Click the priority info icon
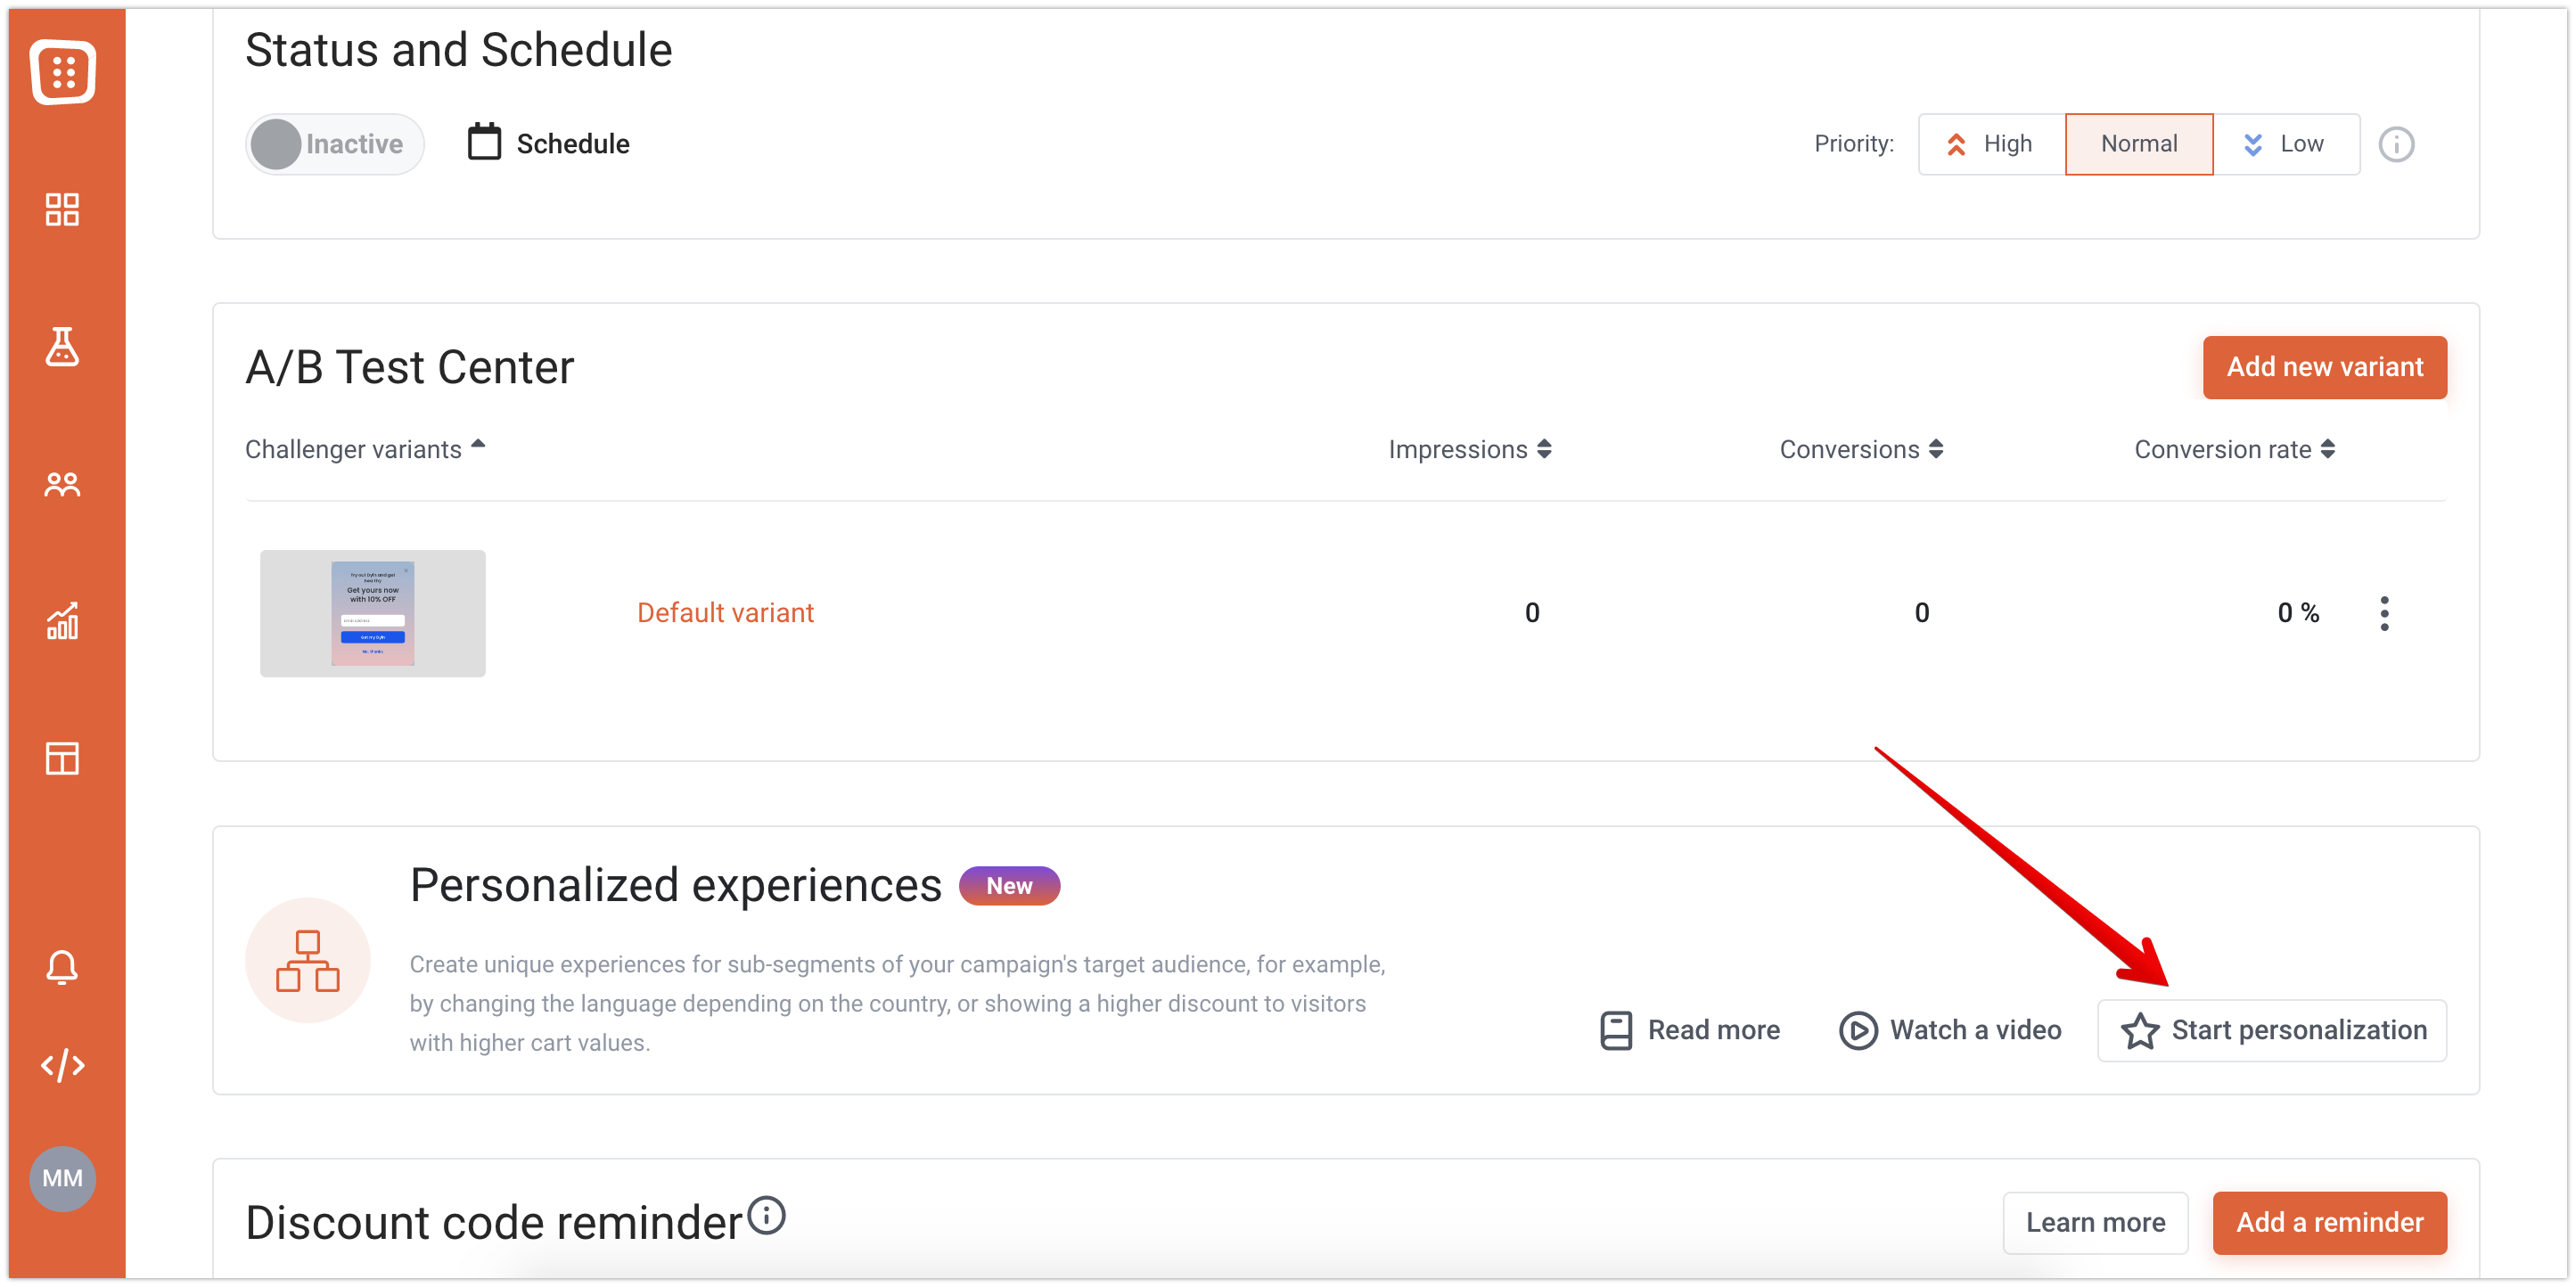 (x=2396, y=144)
